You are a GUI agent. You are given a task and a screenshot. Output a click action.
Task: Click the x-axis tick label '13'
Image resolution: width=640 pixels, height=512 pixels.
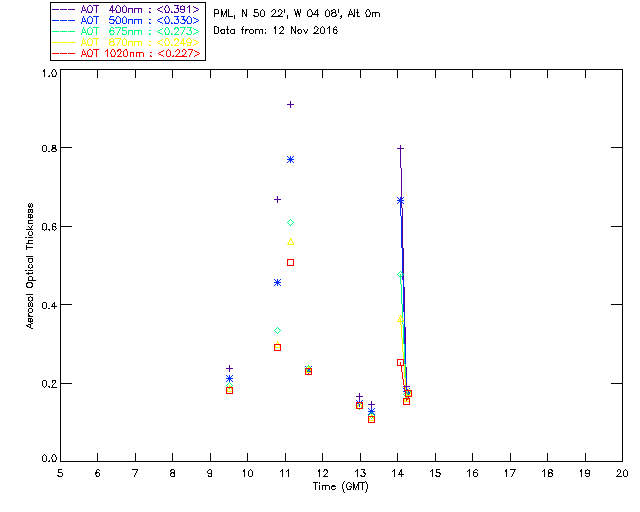click(360, 473)
